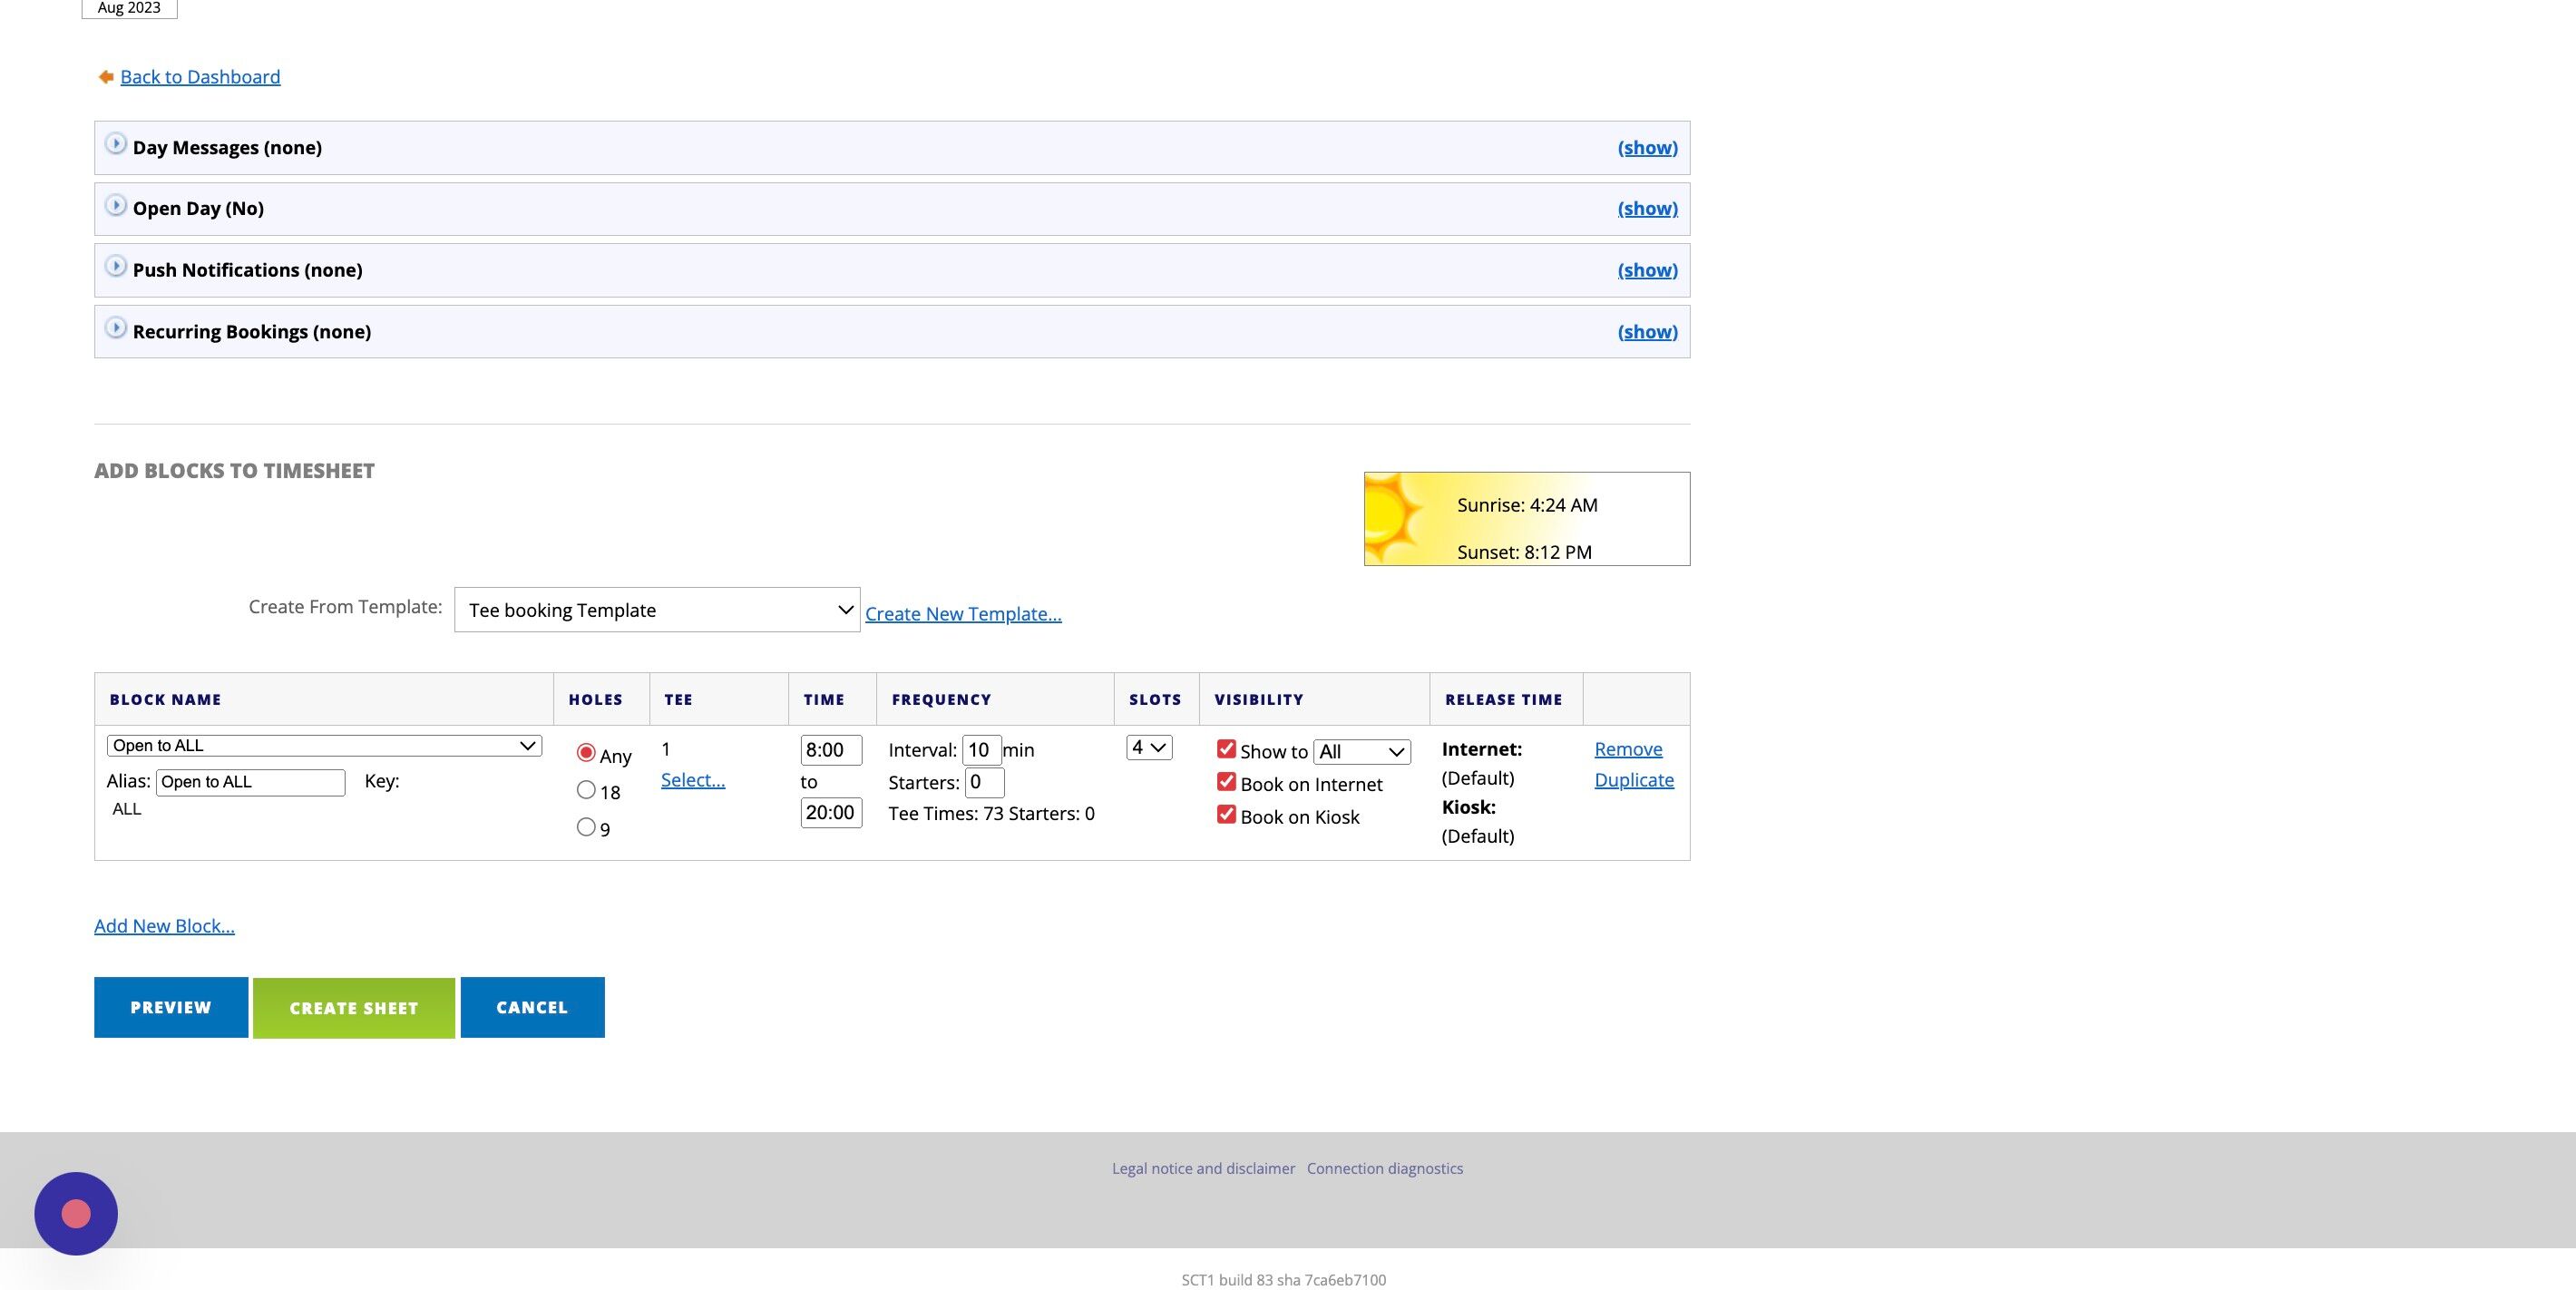Open the purple chat widget bubble
2576x1290 pixels.
coord(76,1213)
